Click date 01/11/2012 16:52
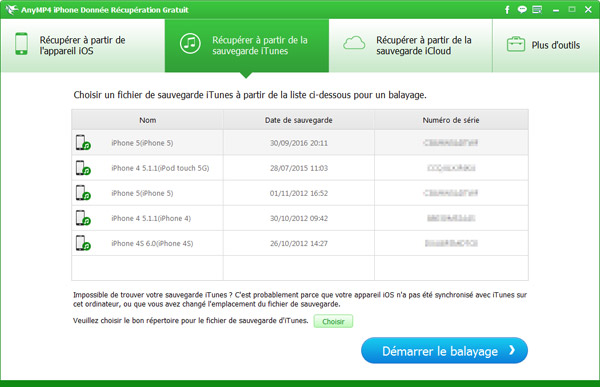The height and width of the screenshot is (387, 600). (x=299, y=193)
